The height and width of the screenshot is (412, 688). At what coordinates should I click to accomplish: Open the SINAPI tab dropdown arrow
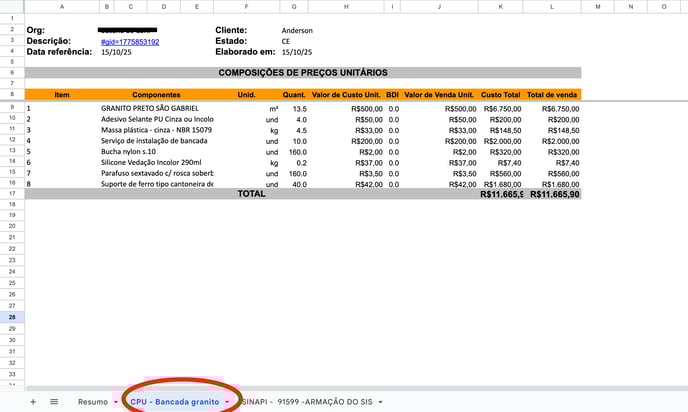(381, 401)
